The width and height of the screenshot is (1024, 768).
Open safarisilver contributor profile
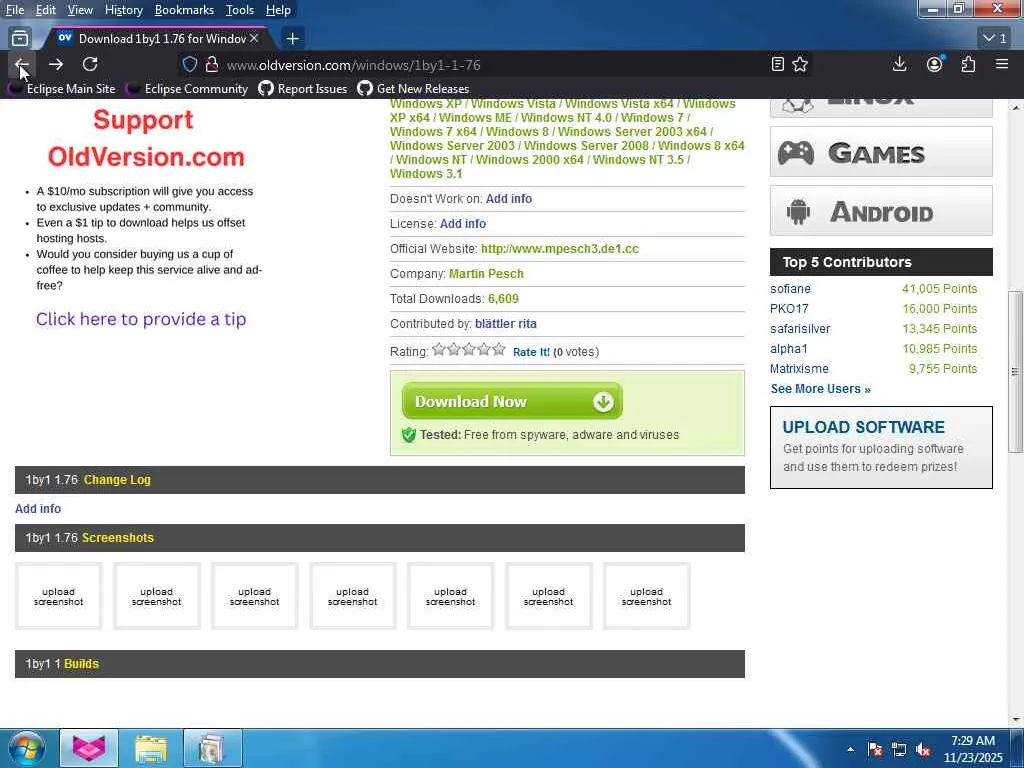pyautogui.click(x=800, y=328)
